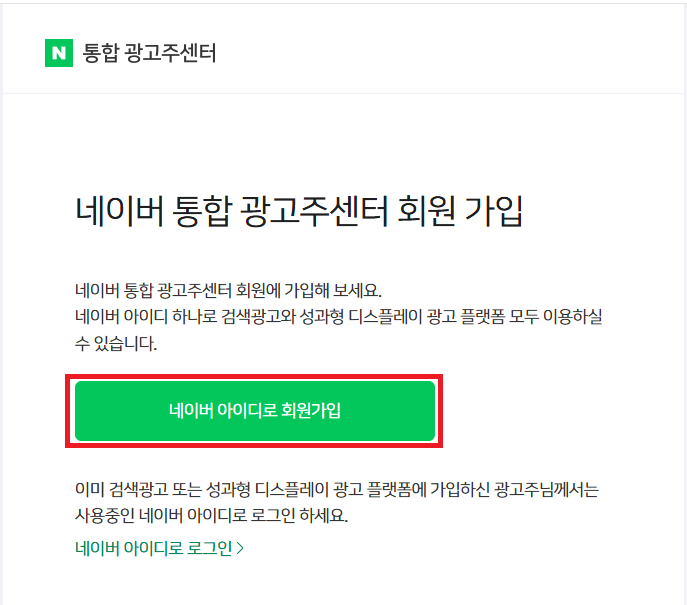Click the chevron arrow after 로그인 link

tap(240, 548)
